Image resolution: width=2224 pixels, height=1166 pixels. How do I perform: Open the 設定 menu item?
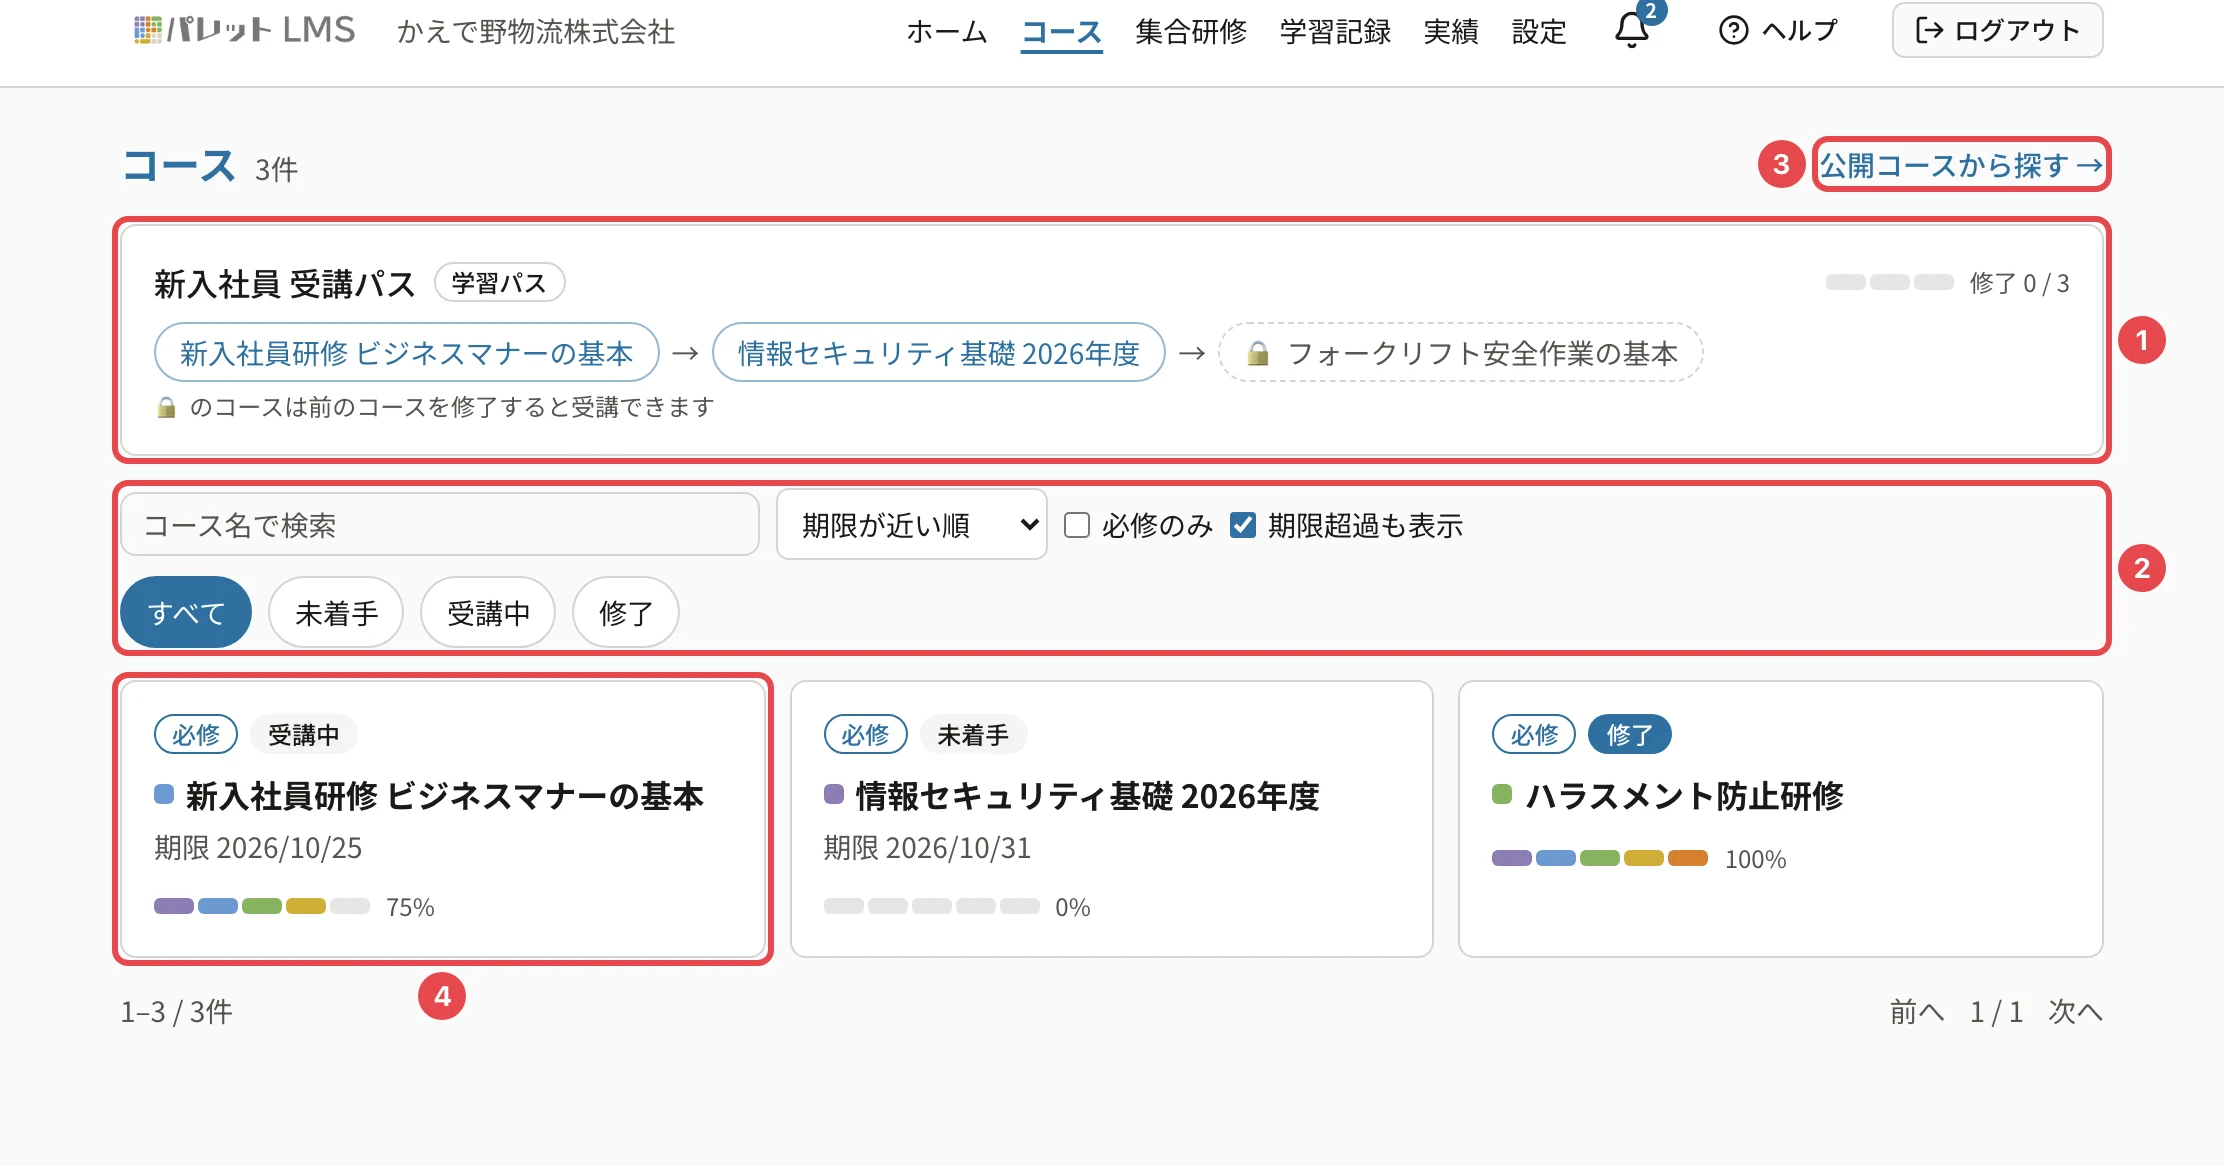pyautogui.click(x=1539, y=32)
